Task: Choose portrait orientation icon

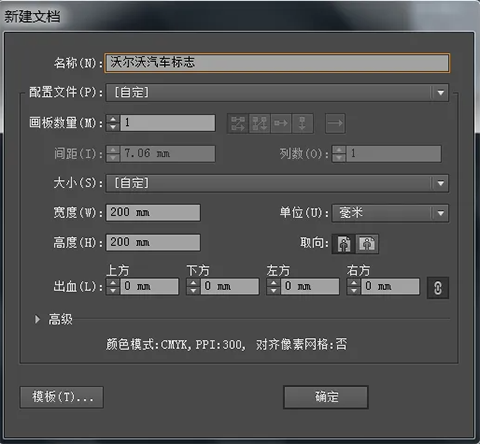Action: point(344,244)
